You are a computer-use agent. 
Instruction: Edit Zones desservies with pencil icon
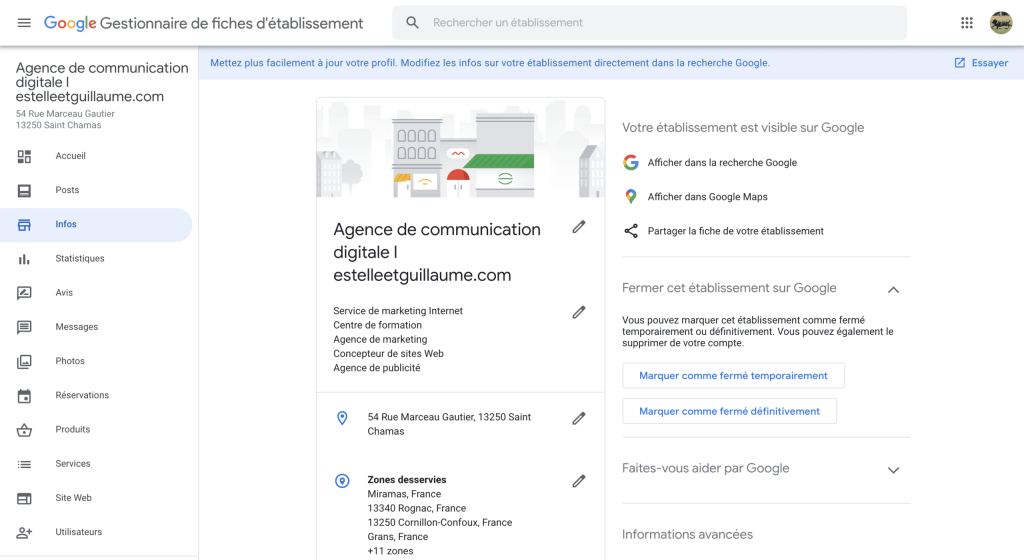coord(579,481)
